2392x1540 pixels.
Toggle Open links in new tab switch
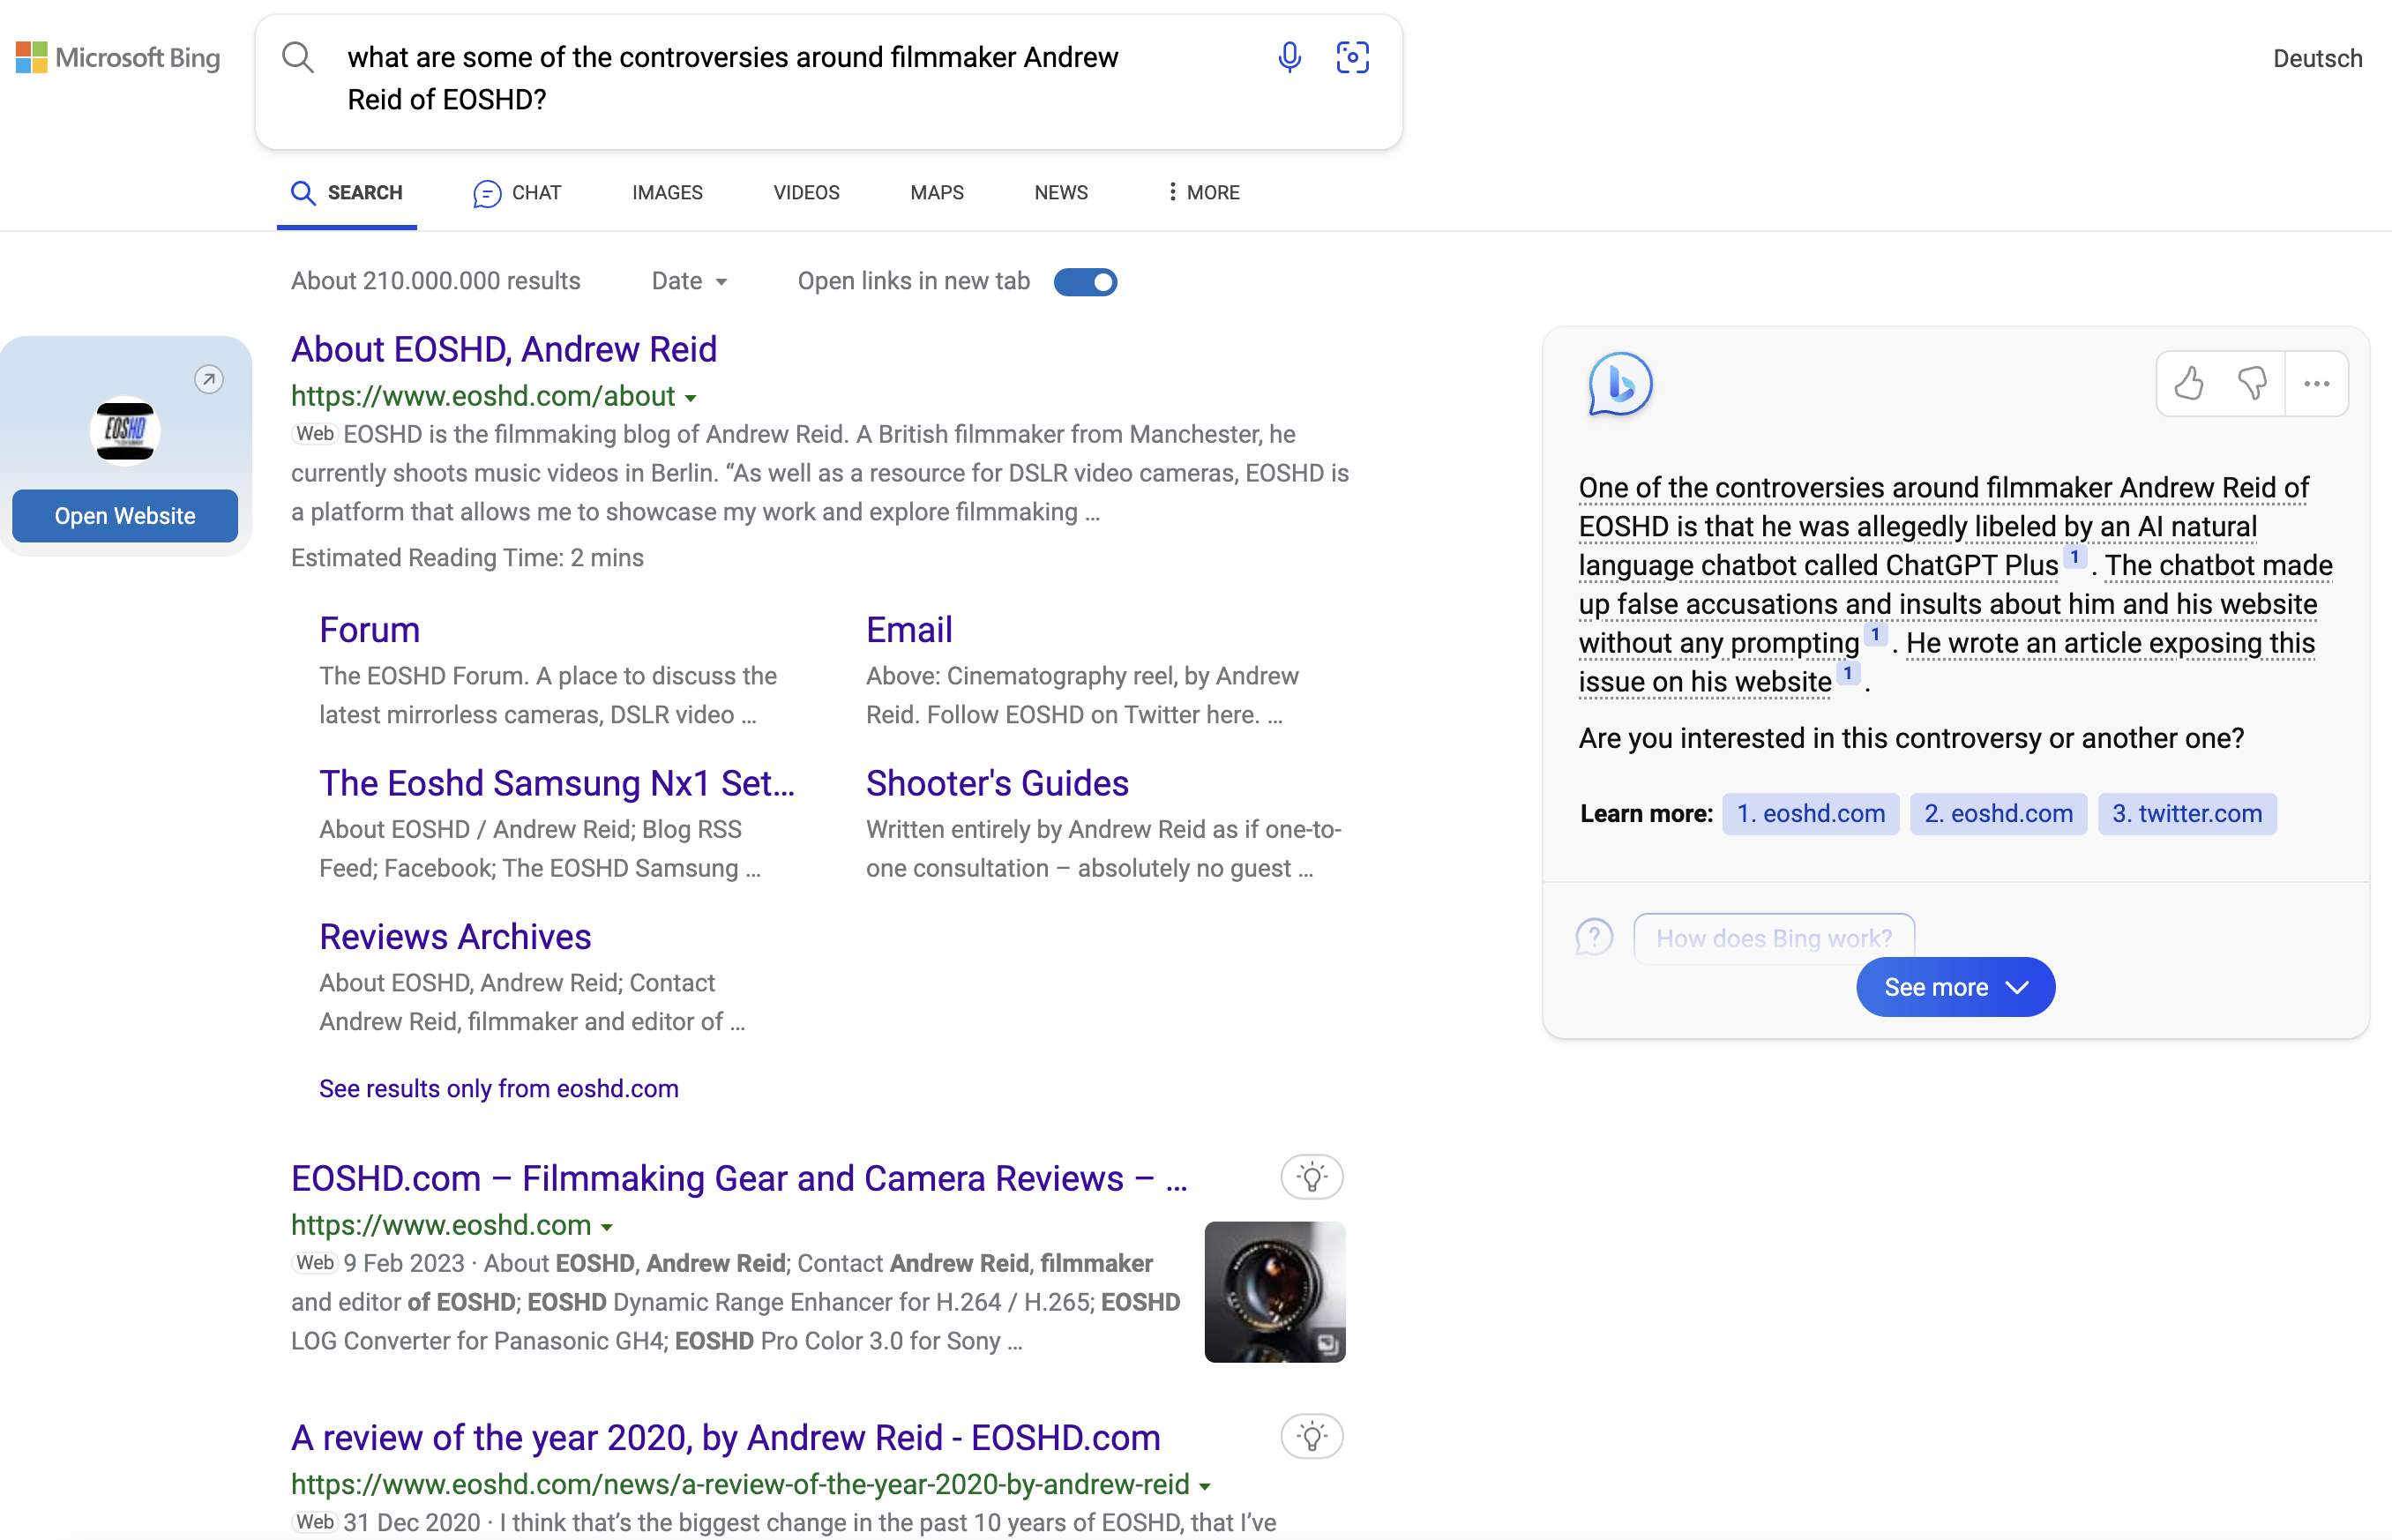(1085, 282)
